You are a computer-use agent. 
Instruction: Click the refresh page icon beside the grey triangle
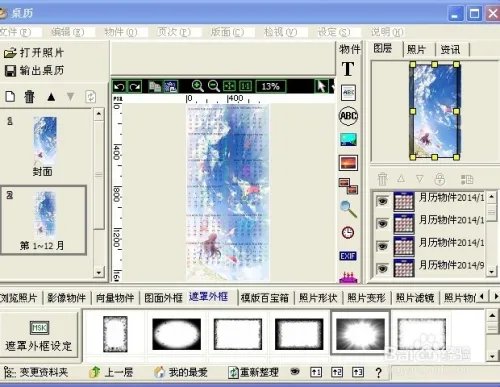tap(91, 97)
